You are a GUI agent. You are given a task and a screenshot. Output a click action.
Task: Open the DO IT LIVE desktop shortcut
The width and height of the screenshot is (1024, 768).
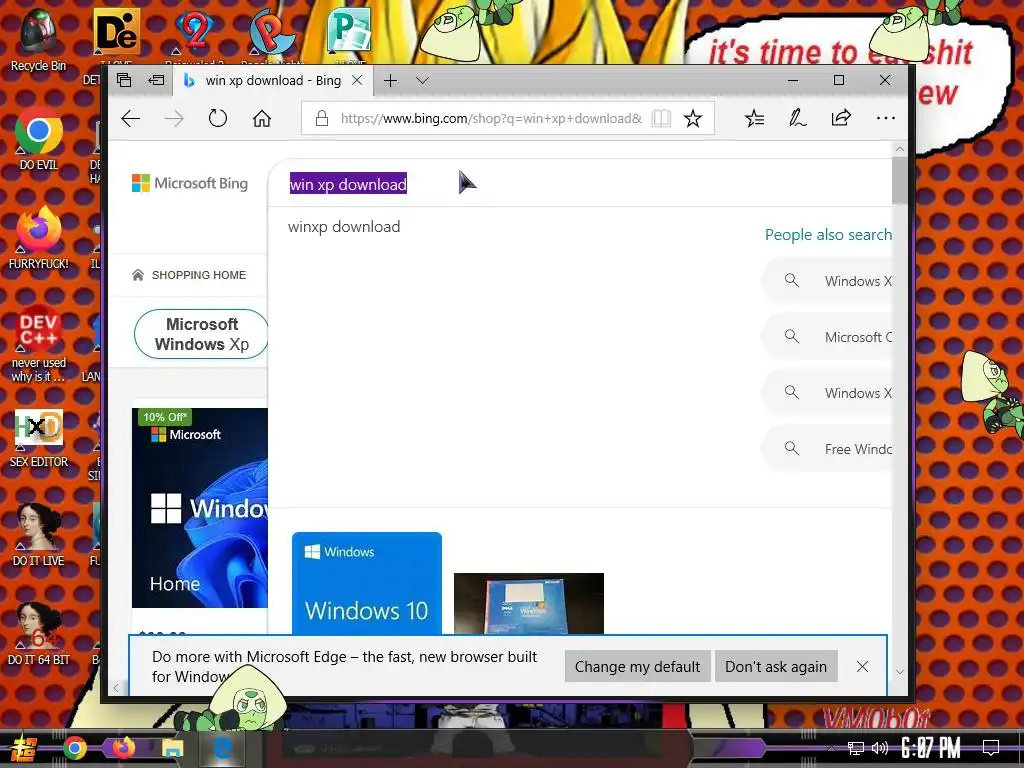click(39, 536)
